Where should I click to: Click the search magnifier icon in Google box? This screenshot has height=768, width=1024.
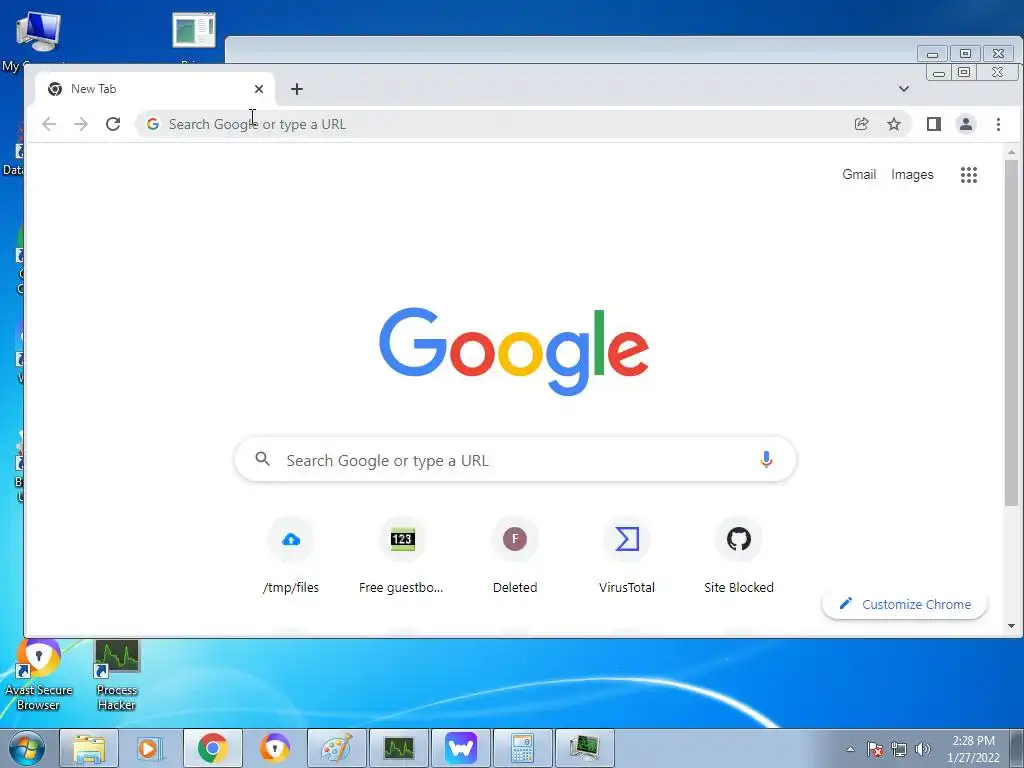tap(263, 459)
